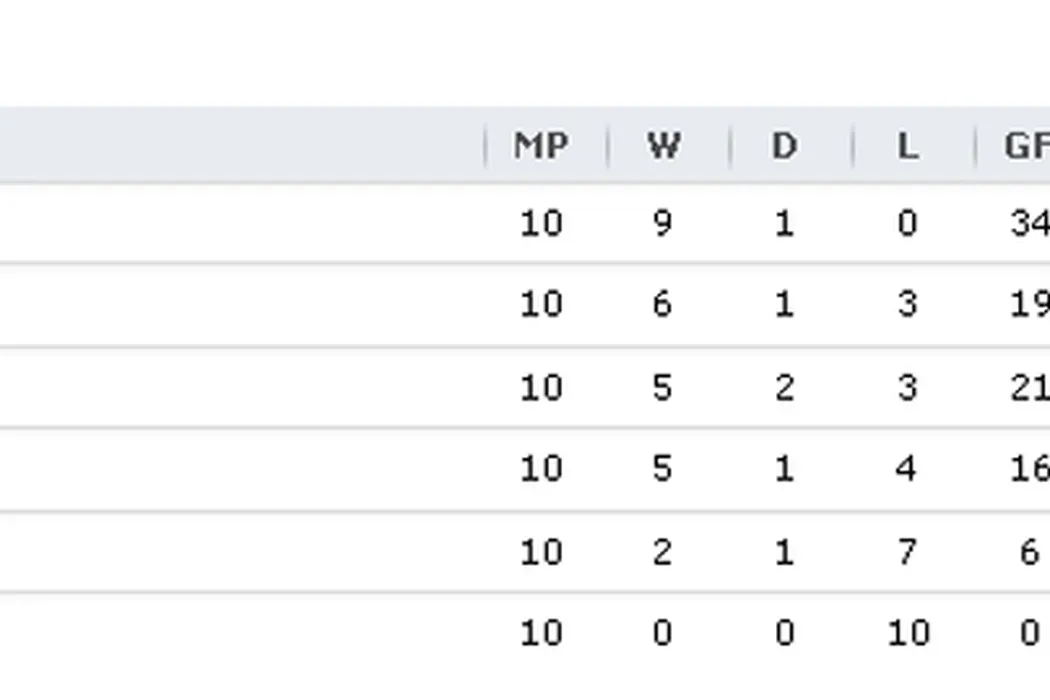The width and height of the screenshot is (1050, 700).
Task: Select the 4 losses cell in fourth row
Action: (906, 468)
